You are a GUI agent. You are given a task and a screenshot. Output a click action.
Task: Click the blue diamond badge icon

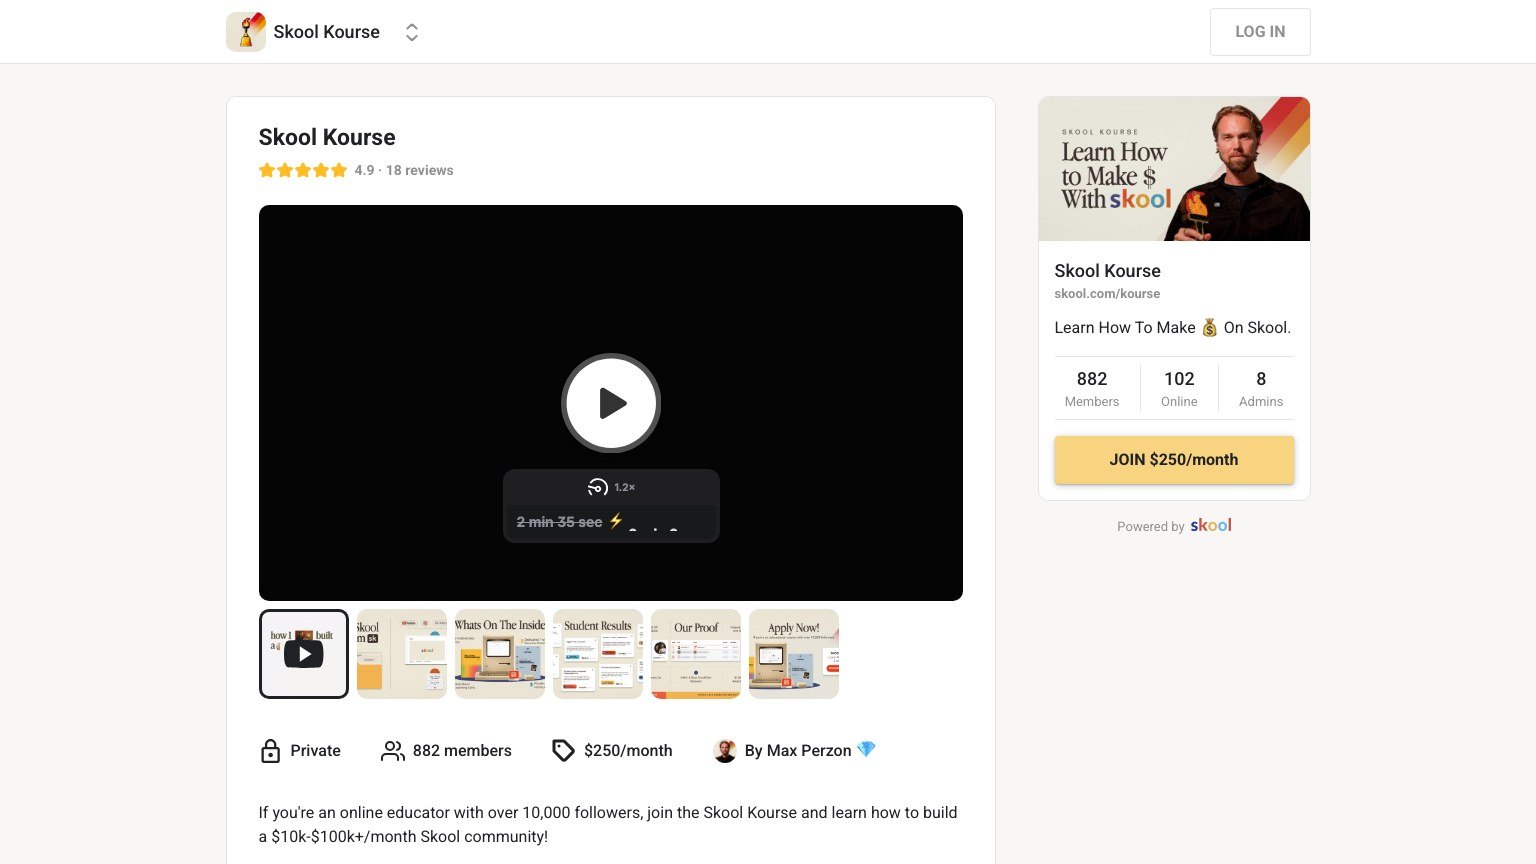point(866,750)
